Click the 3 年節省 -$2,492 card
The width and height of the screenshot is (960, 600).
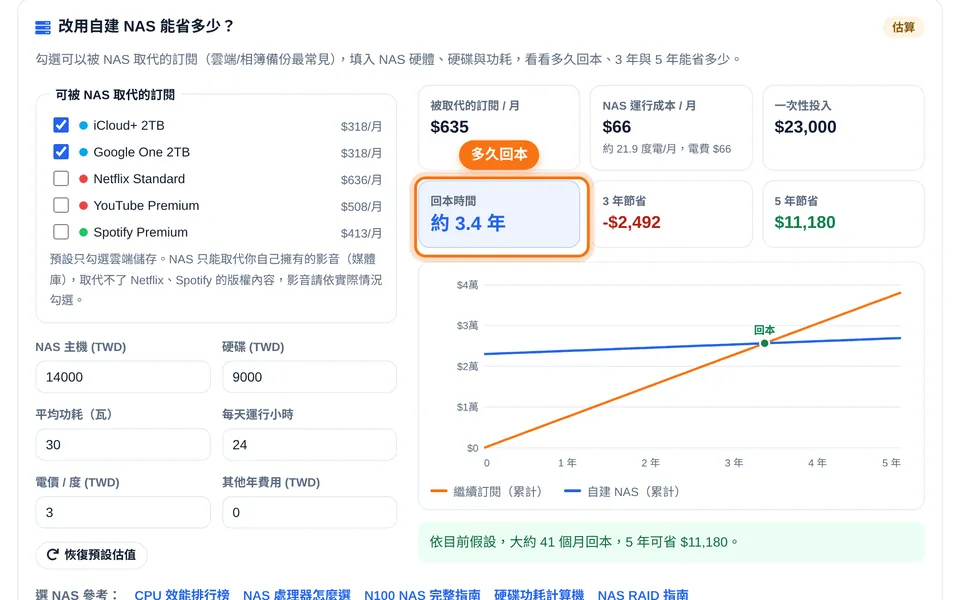point(671,214)
